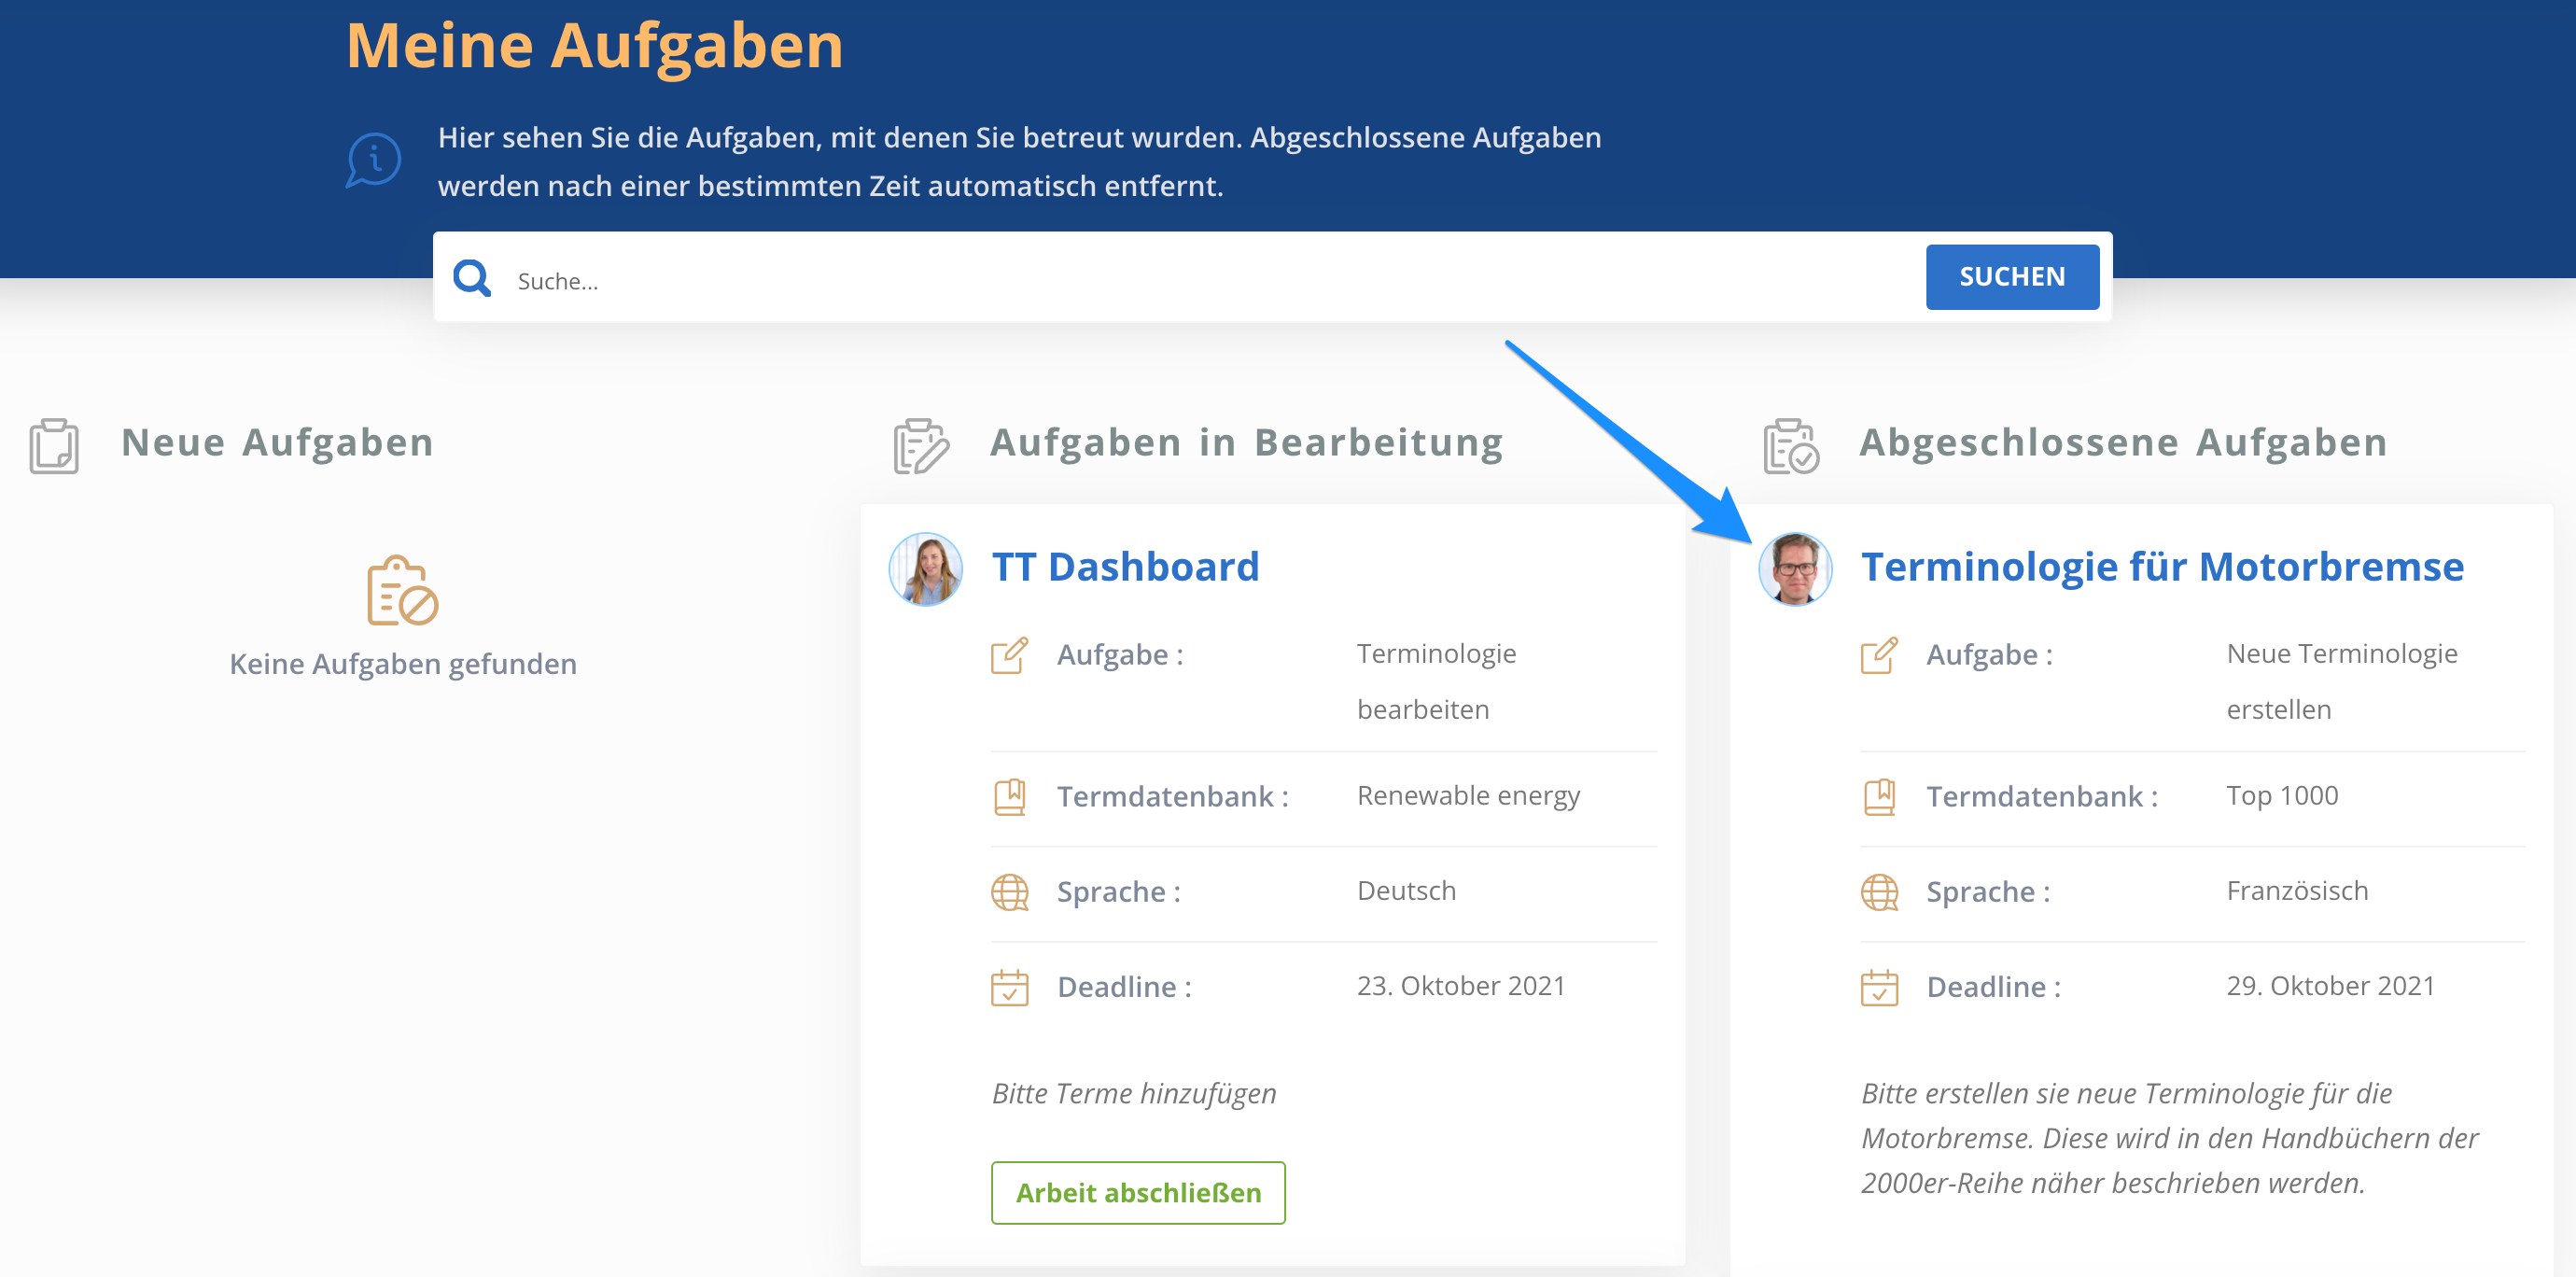2576x1277 pixels.
Task: Click Aufgabe edit icon in TT Dashboard
Action: pos(1009,655)
